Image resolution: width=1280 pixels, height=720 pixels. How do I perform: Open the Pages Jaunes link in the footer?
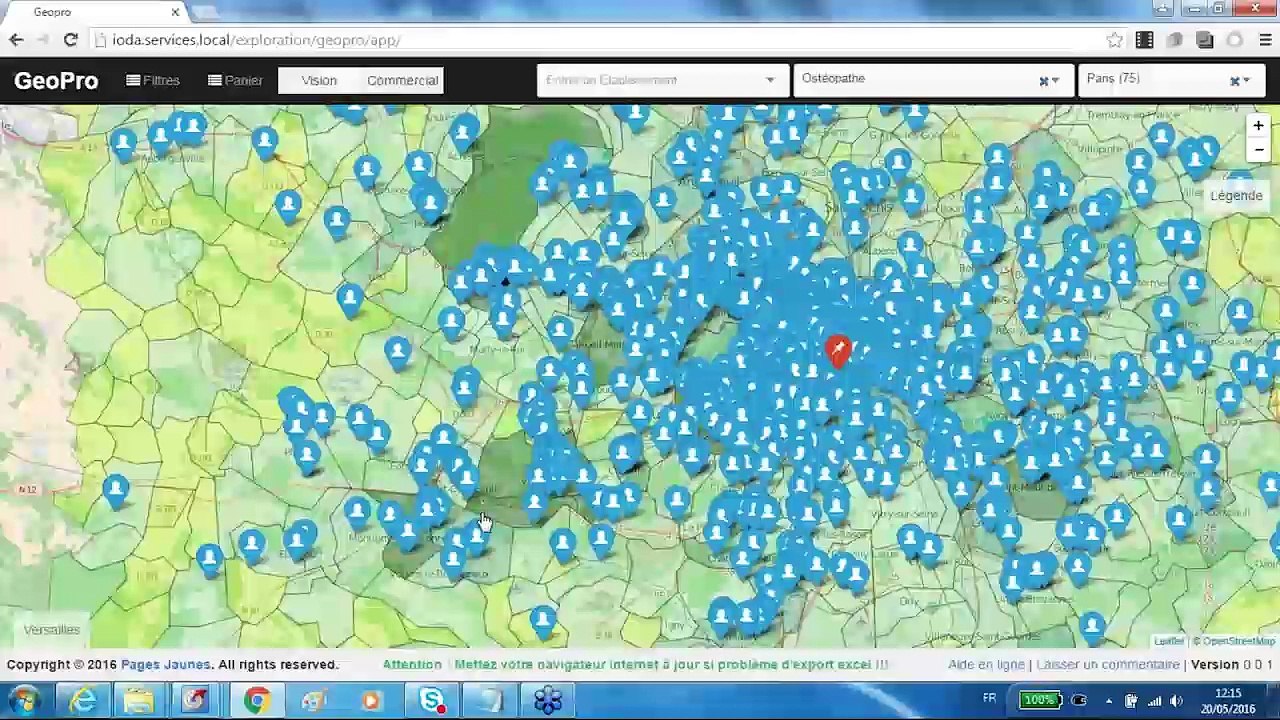[x=166, y=664]
